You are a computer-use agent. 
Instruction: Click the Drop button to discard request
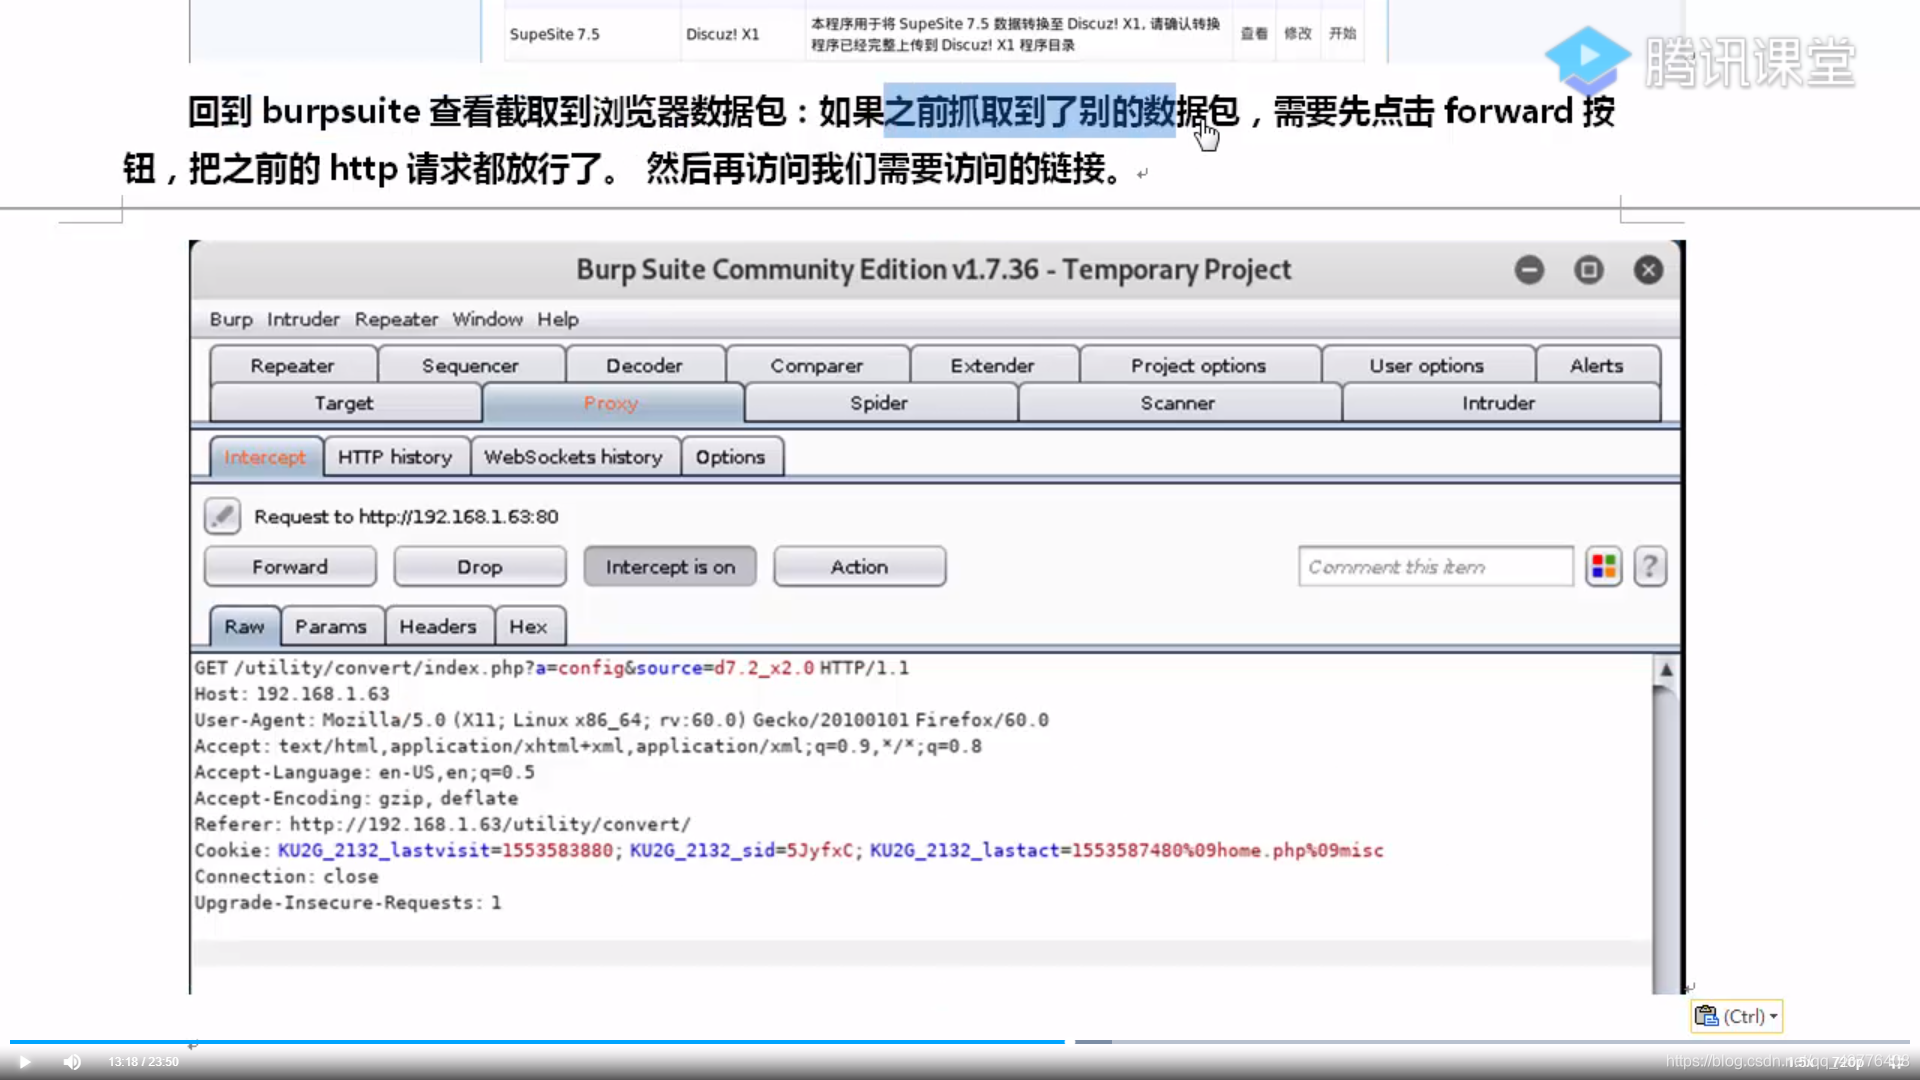[x=479, y=566]
